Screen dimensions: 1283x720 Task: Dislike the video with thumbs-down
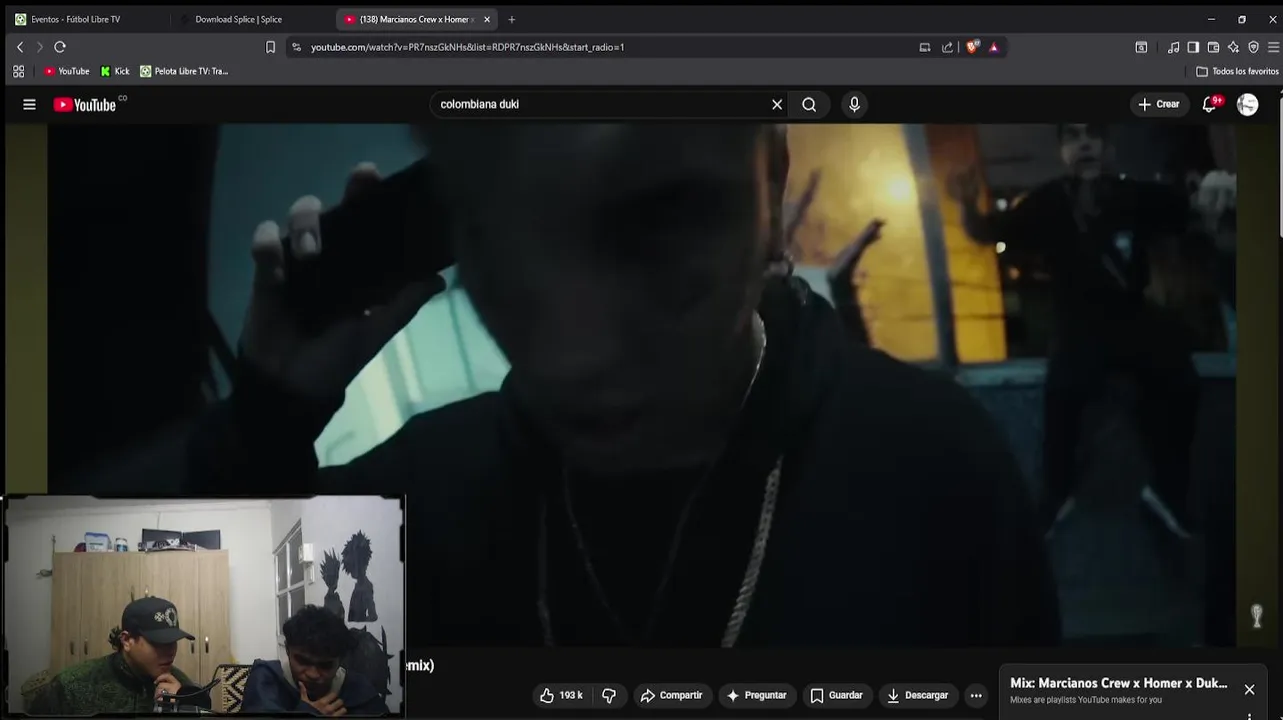pyautogui.click(x=609, y=695)
